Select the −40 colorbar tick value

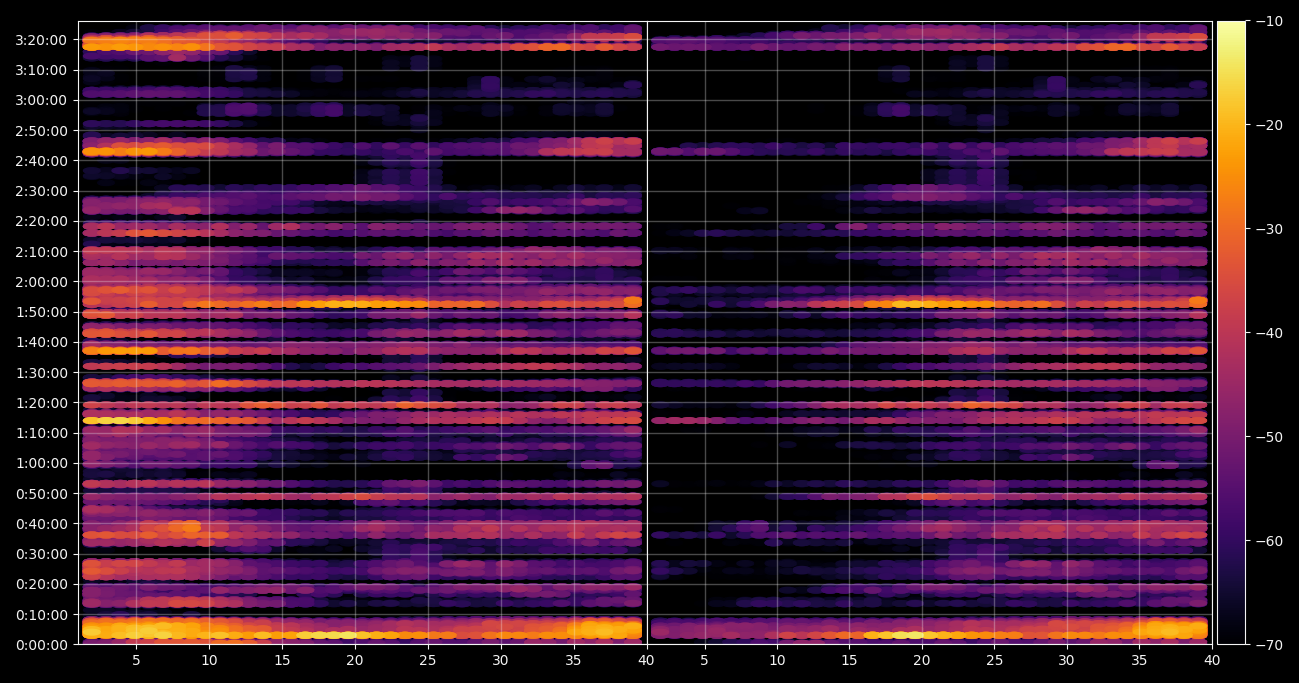(1271, 333)
